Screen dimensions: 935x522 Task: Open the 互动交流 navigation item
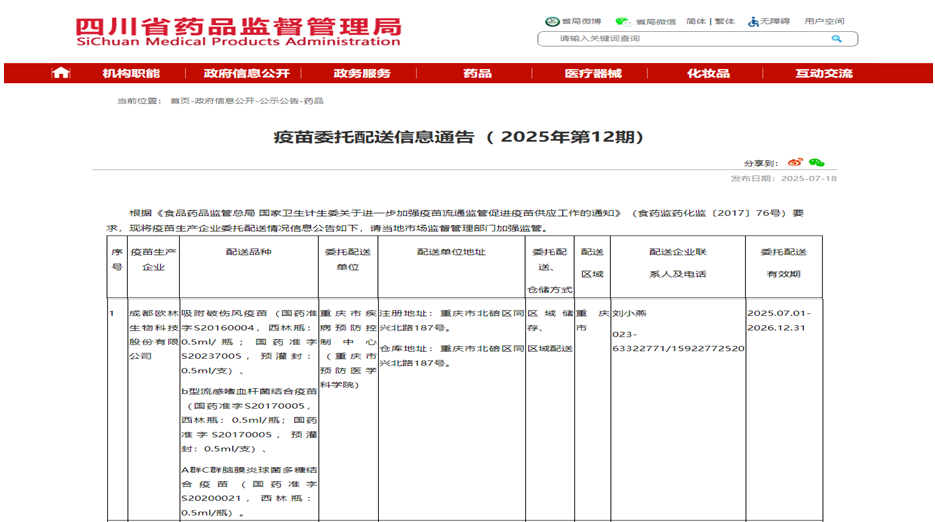point(824,73)
